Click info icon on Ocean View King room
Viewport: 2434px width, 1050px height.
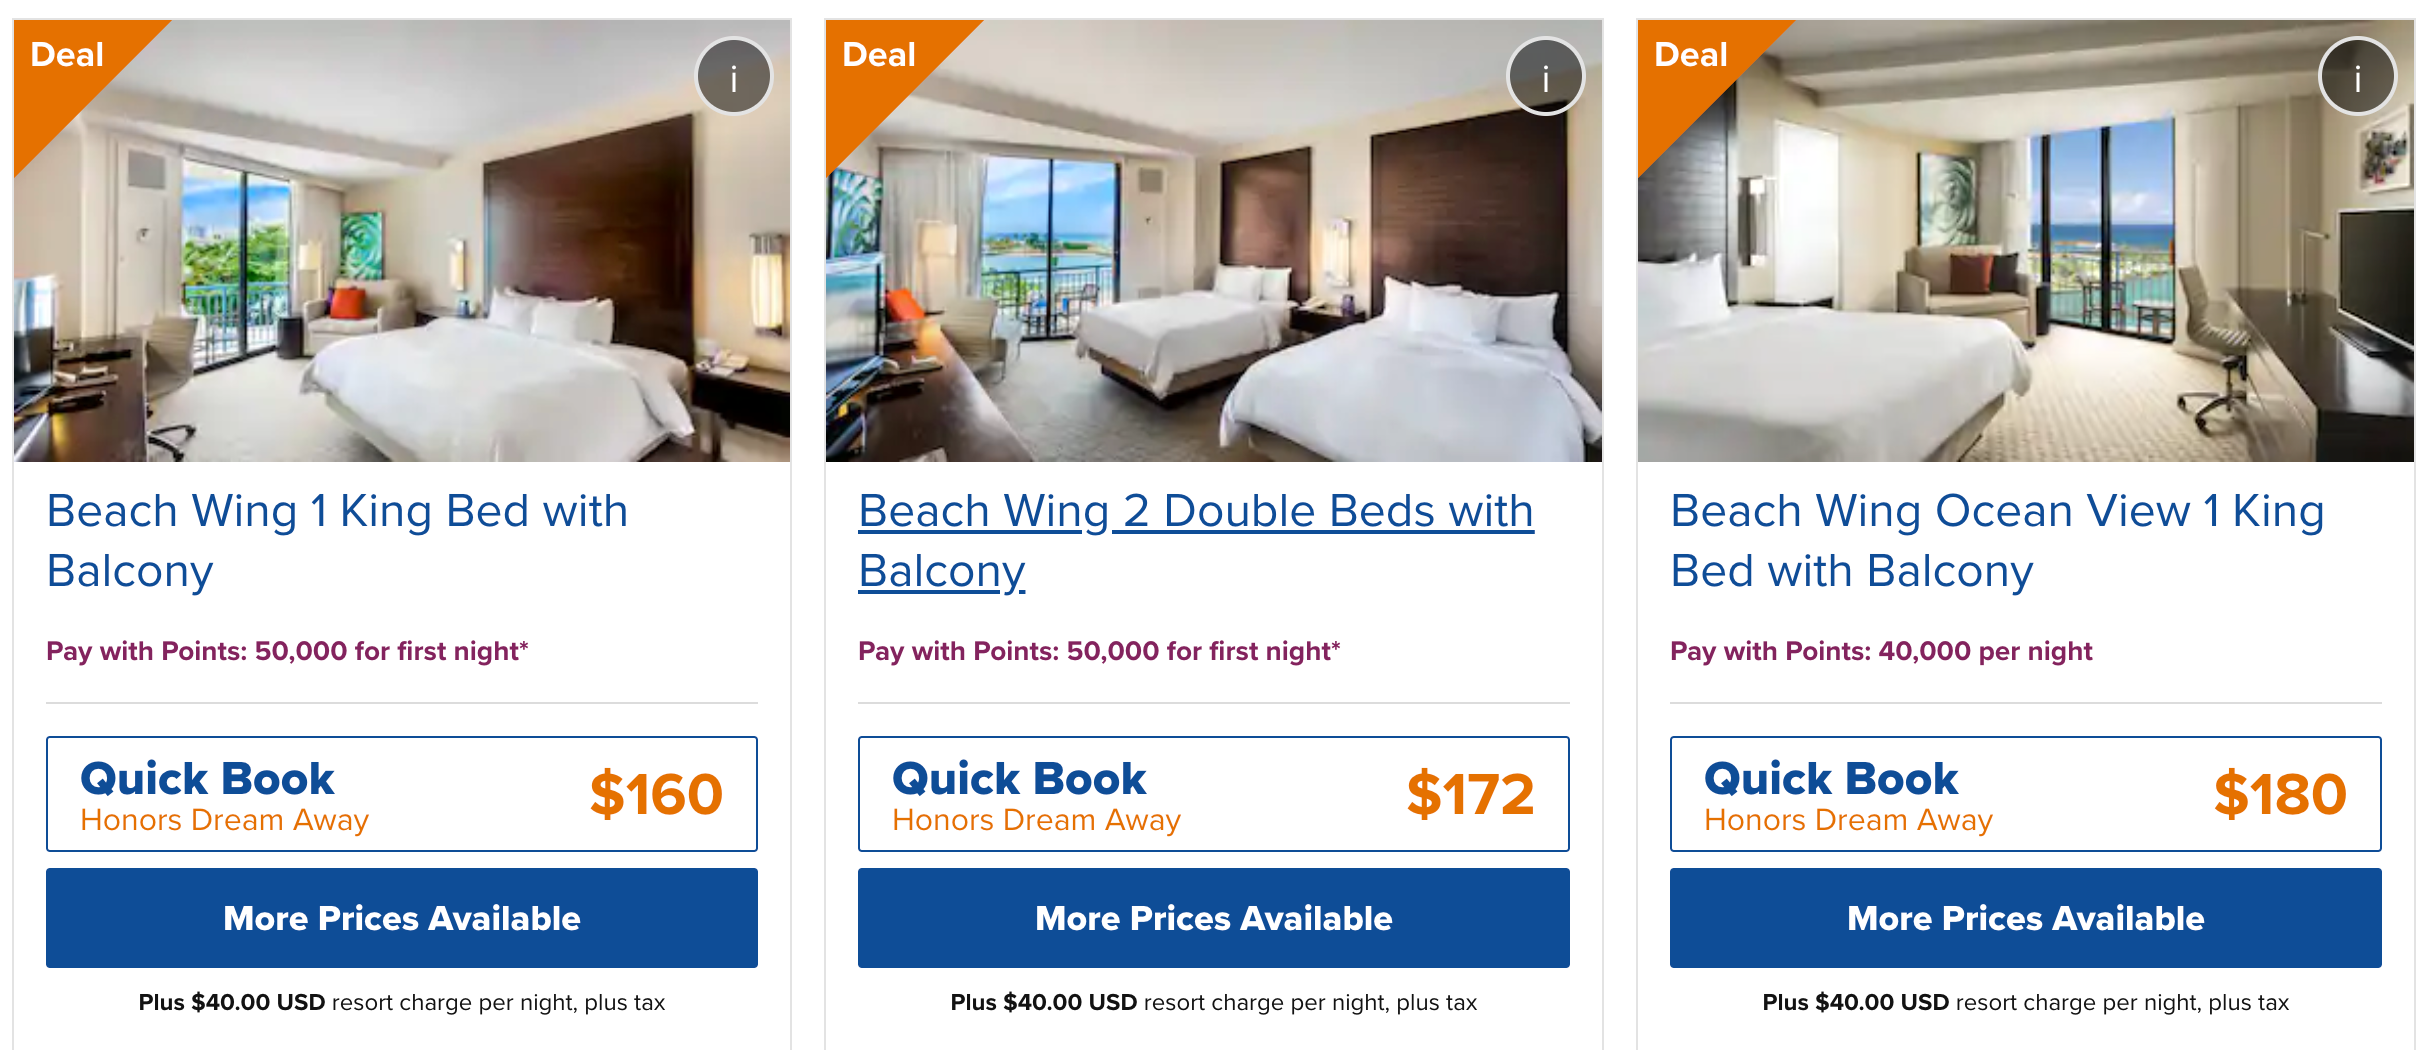point(2357,77)
